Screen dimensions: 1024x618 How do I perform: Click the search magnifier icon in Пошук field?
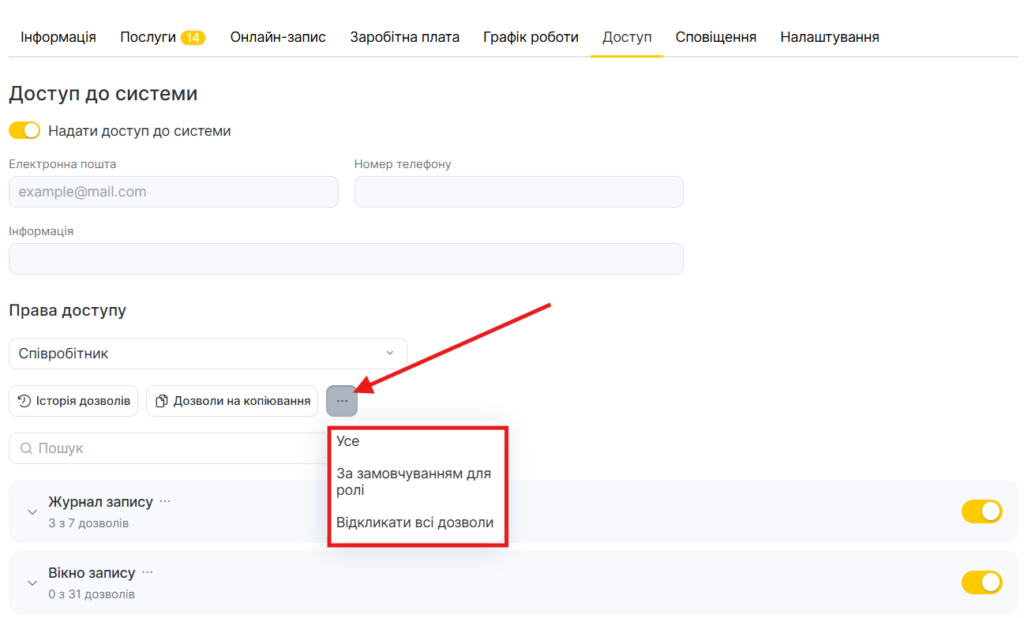[x=26, y=448]
